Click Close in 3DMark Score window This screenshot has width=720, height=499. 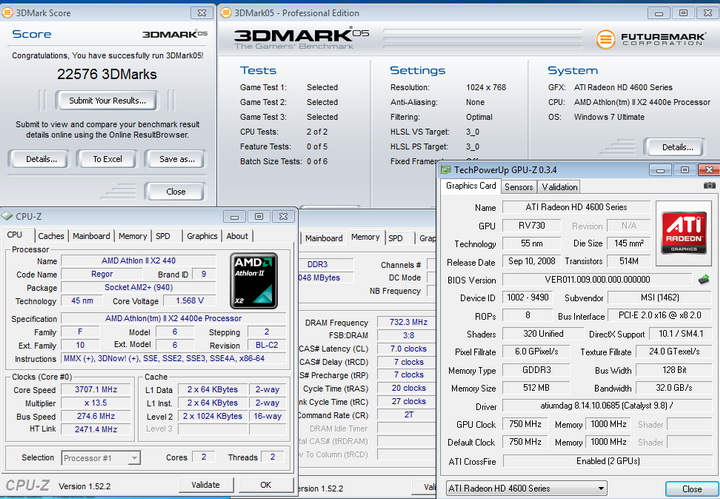point(175,192)
